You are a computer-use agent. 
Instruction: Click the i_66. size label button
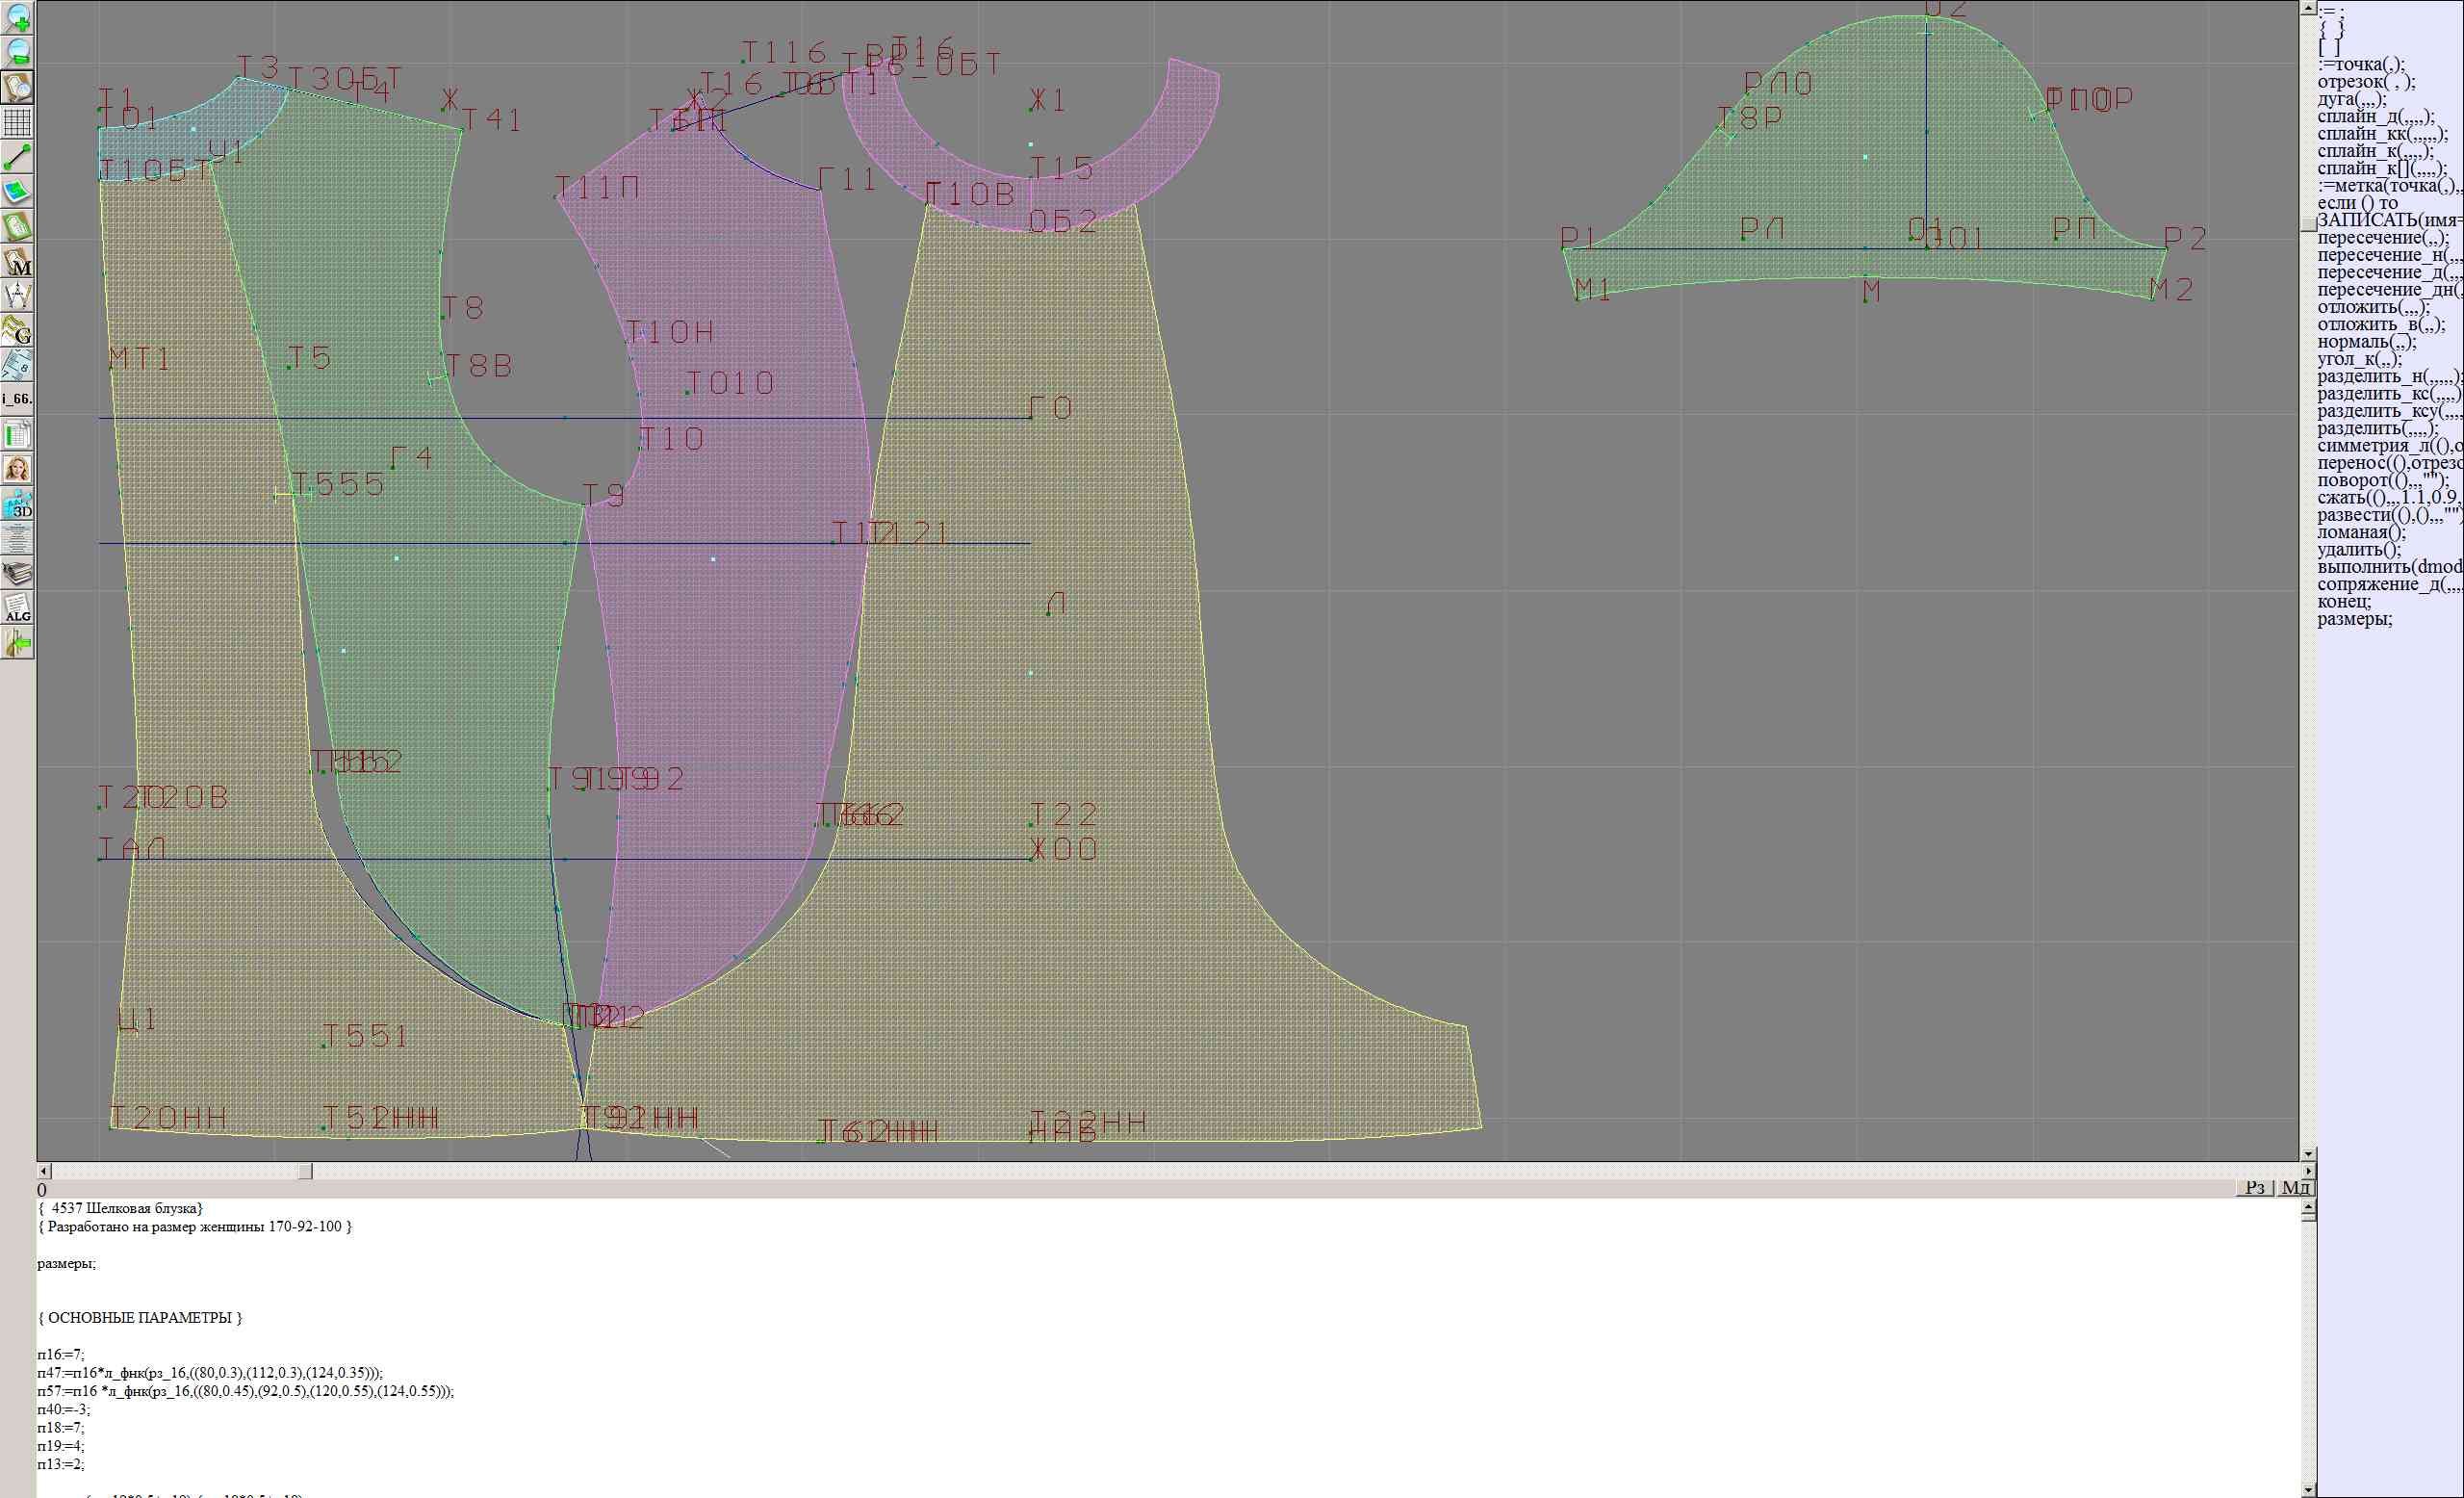pos(17,399)
